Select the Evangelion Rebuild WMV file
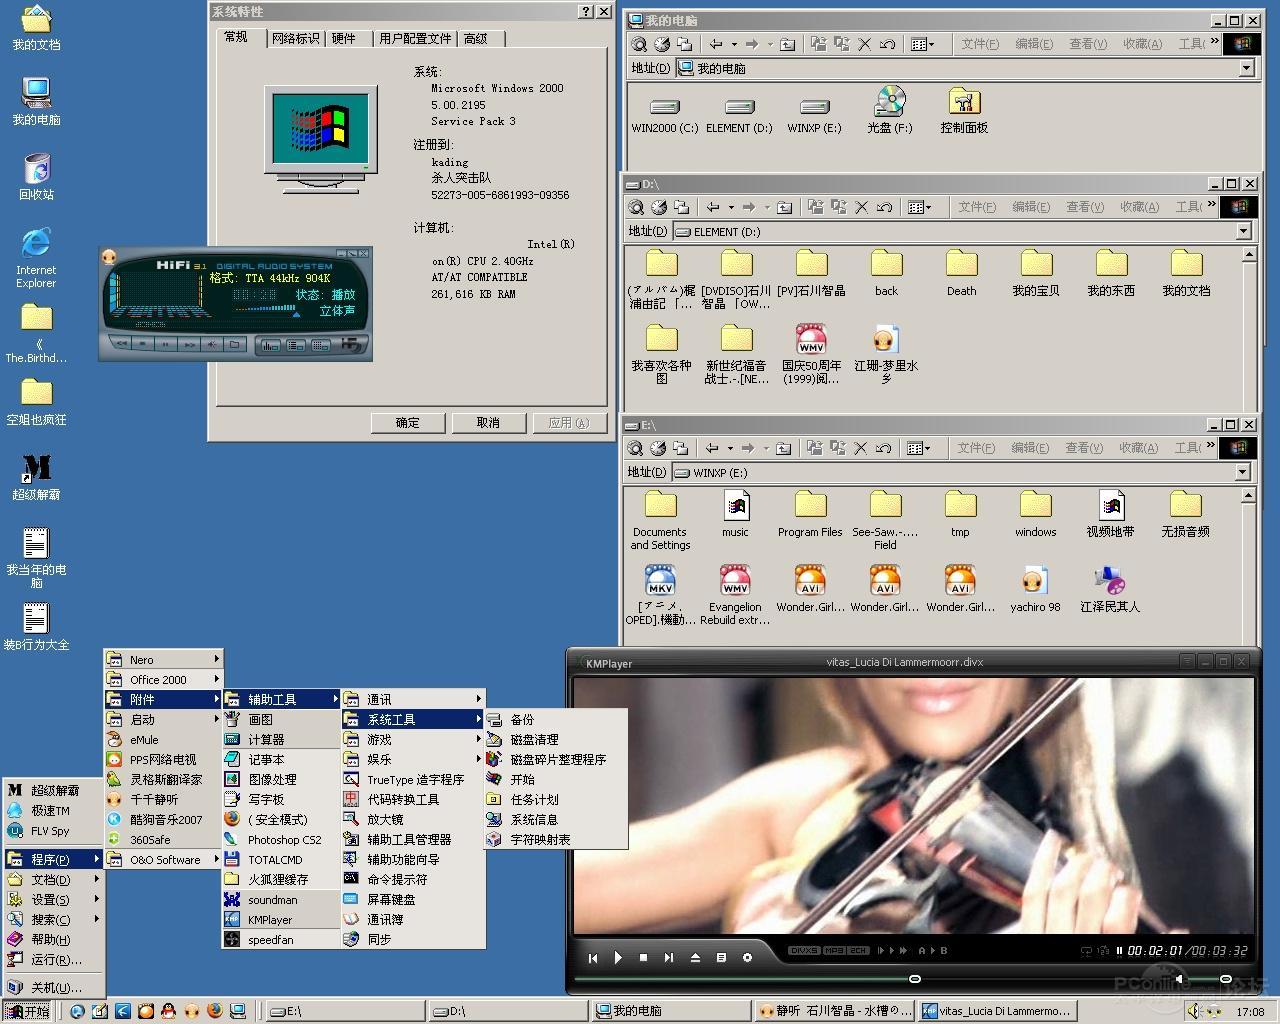This screenshot has width=1280, height=1024. [735, 595]
